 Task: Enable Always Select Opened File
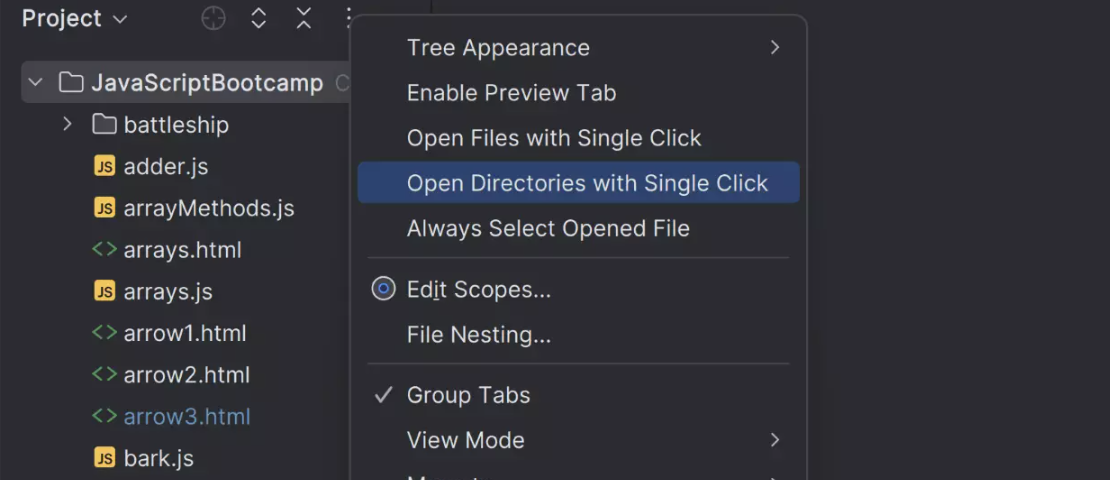547,228
